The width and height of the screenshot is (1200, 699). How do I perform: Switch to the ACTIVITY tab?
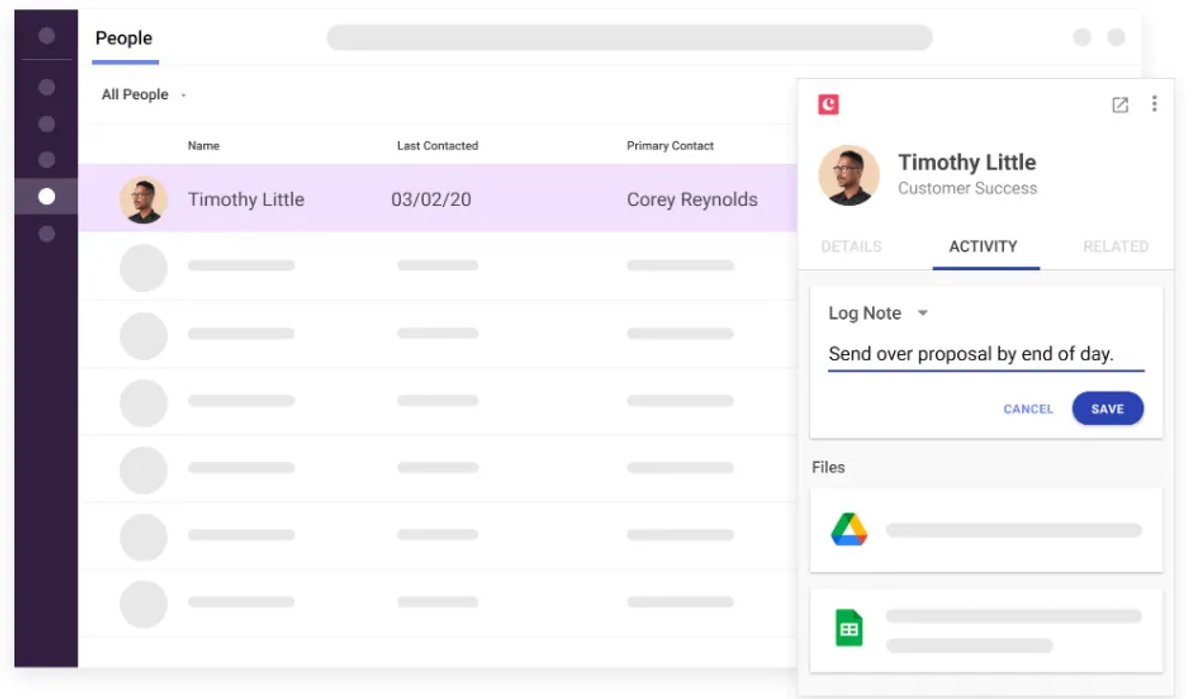983,247
